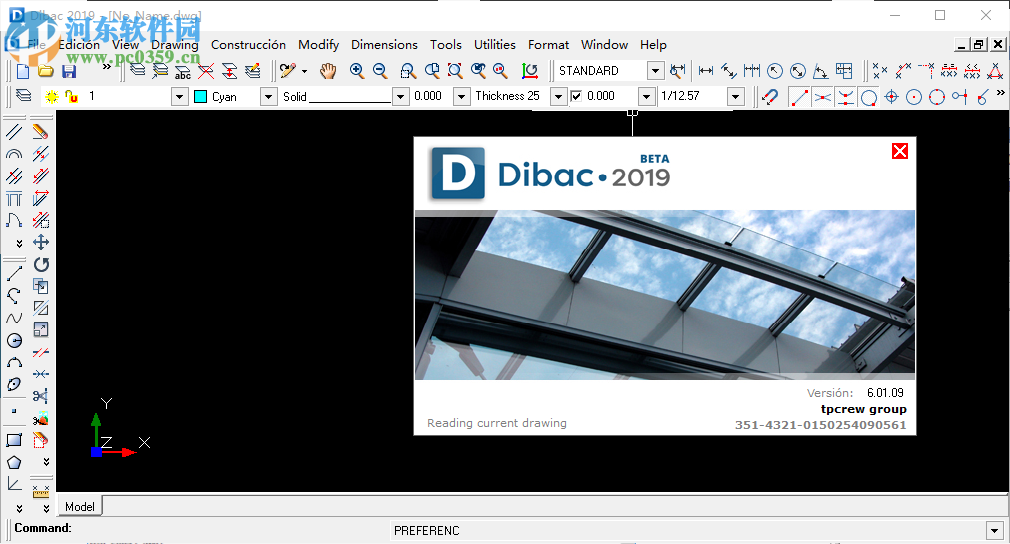Select the angular dimension tool

click(x=820, y=71)
